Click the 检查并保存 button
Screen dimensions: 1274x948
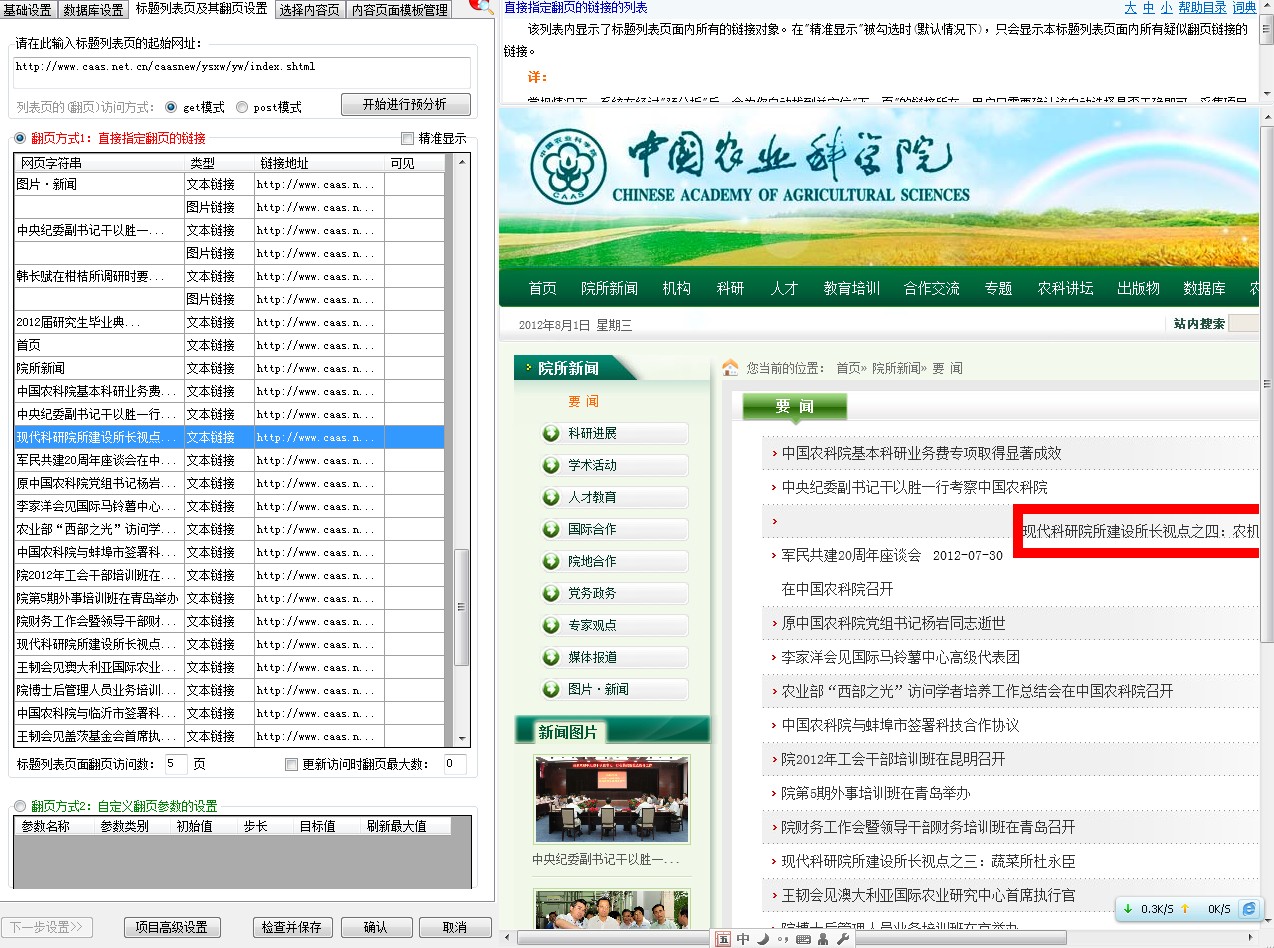[292, 927]
